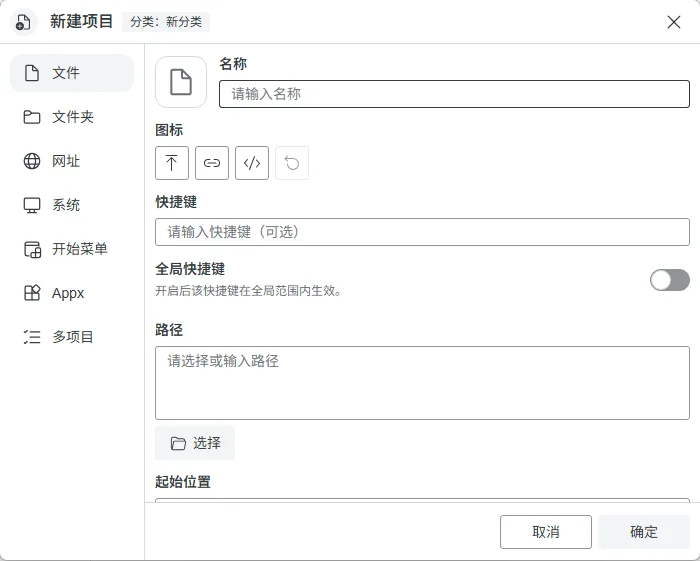Click the 快捷键 input field
This screenshot has height=561, width=700.
pyautogui.click(x=422, y=232)
